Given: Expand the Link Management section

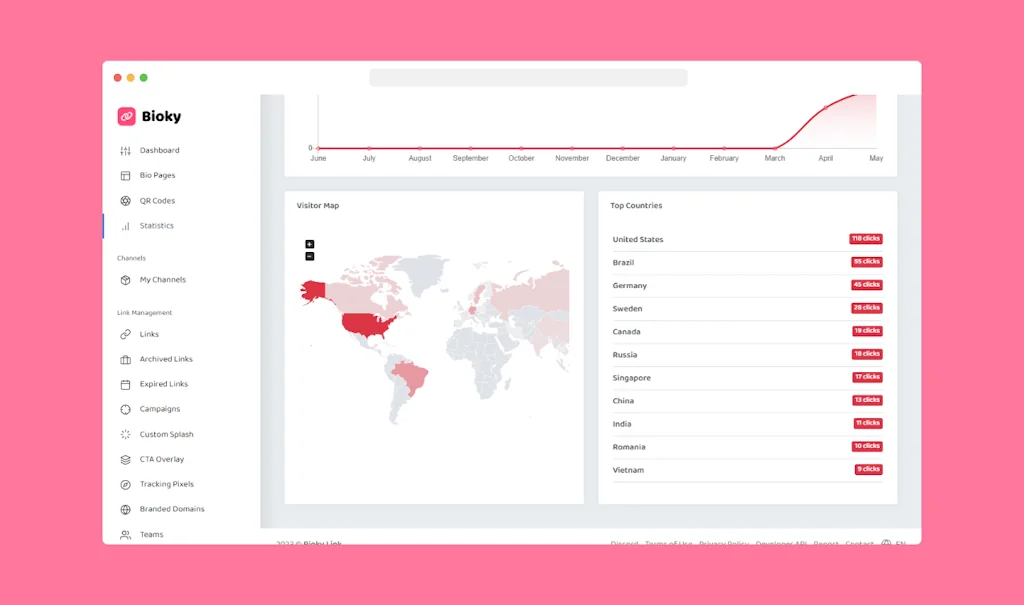Looking at the screenshot, I should [144, 312].
